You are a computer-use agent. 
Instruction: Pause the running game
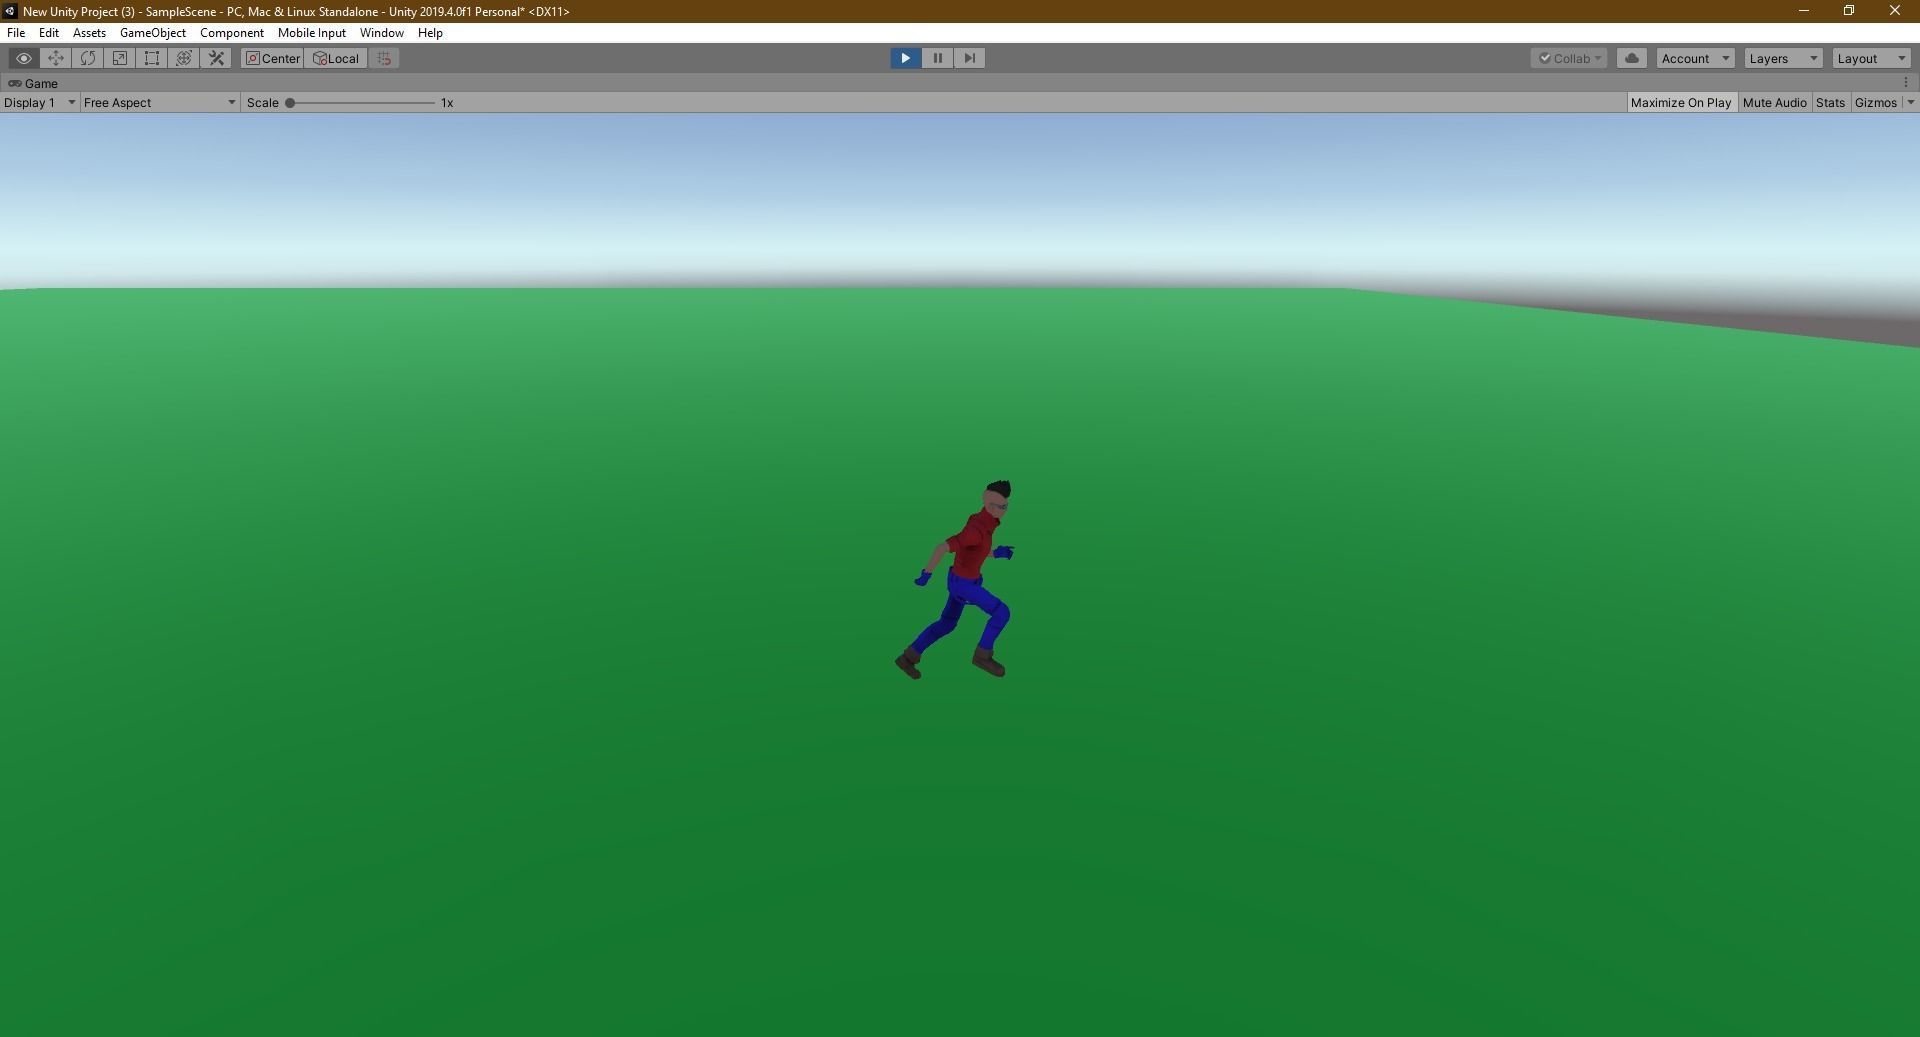[938, 58]
